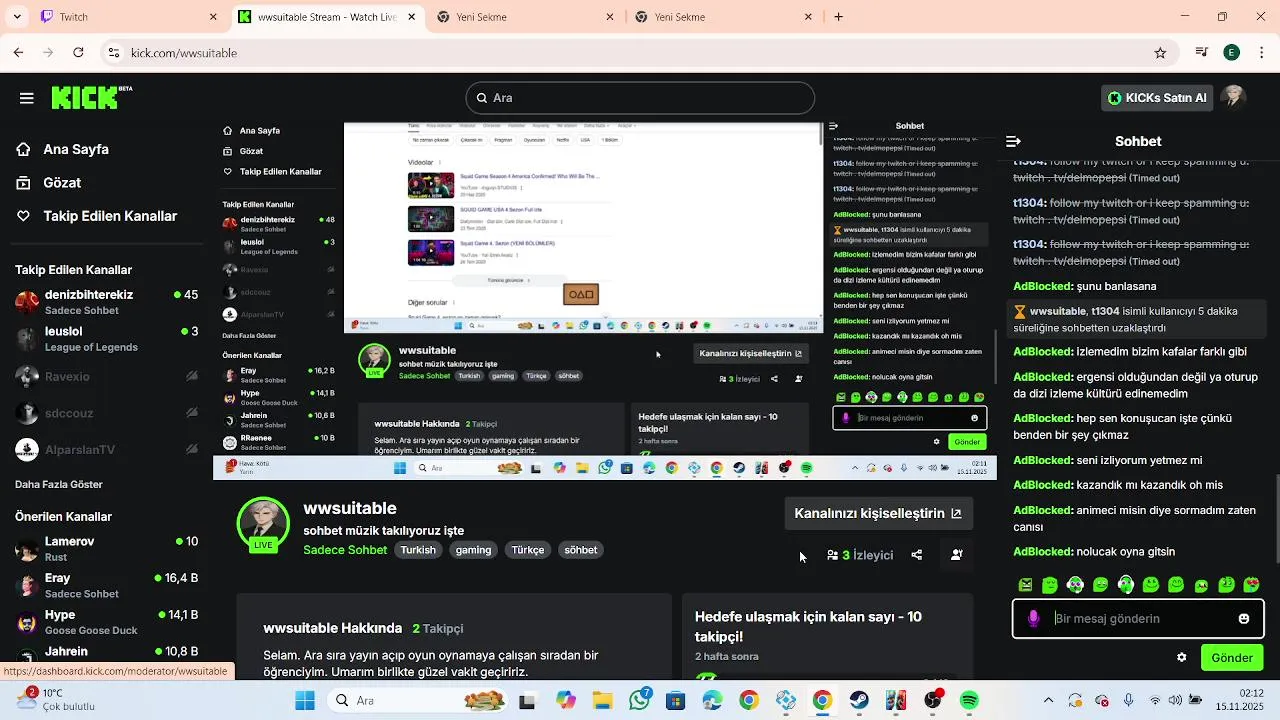Focus the Ara search field on Kick

(x=640, y=98)
